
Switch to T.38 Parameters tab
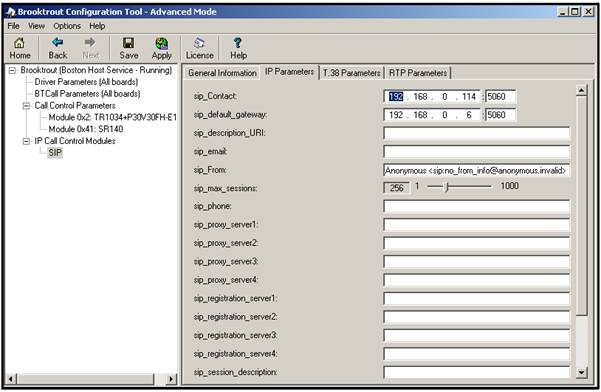click(351, 73)
